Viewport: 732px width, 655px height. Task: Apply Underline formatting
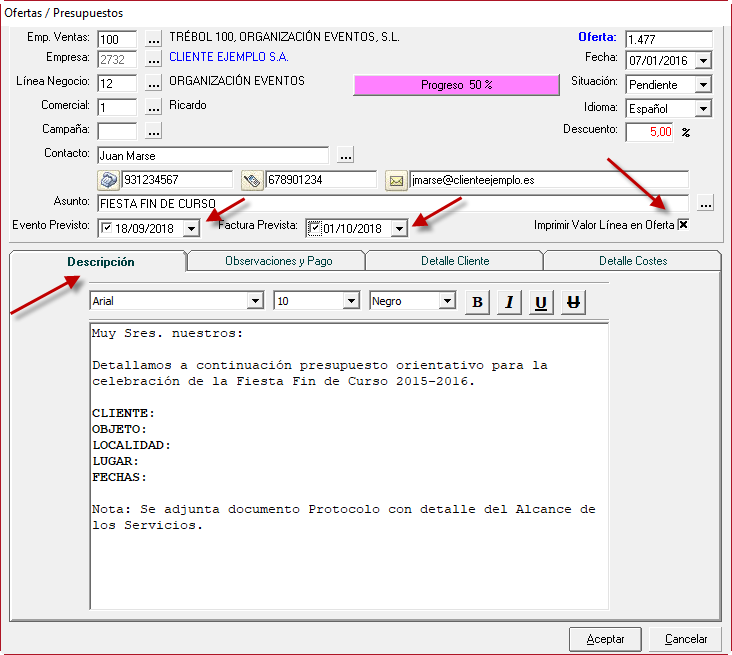click(x=541, y=302)
